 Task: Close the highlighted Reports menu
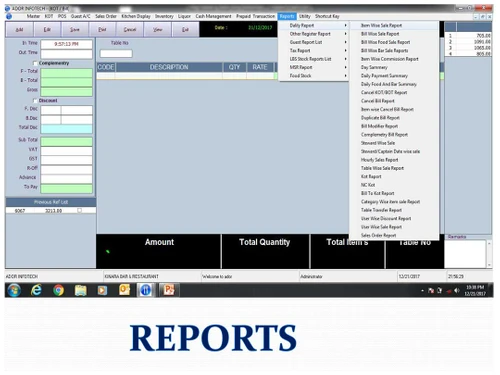[287, 16]
